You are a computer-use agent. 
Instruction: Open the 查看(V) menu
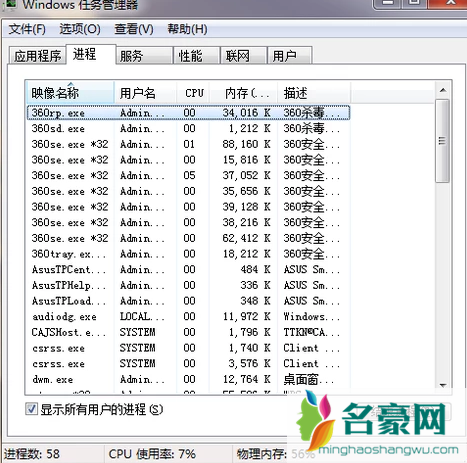pyautogui.click(x=134, y=29)
